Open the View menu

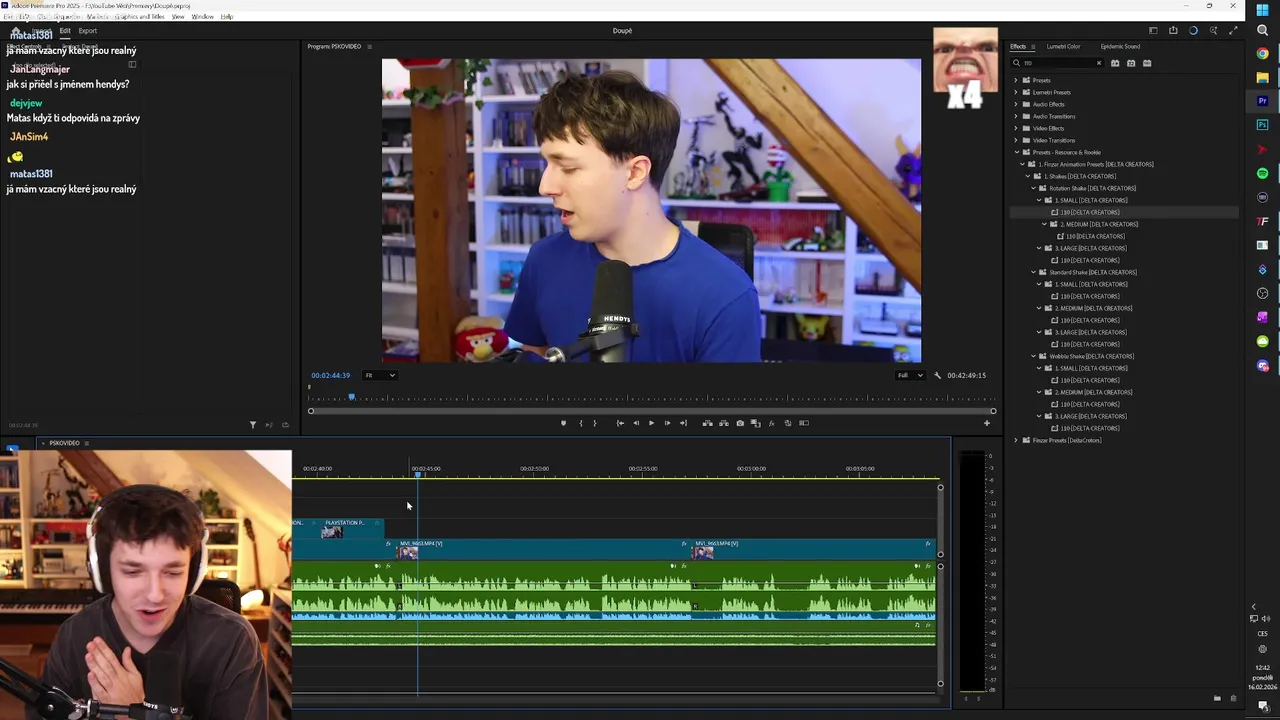pyautogui.click(x=177, y=17)
